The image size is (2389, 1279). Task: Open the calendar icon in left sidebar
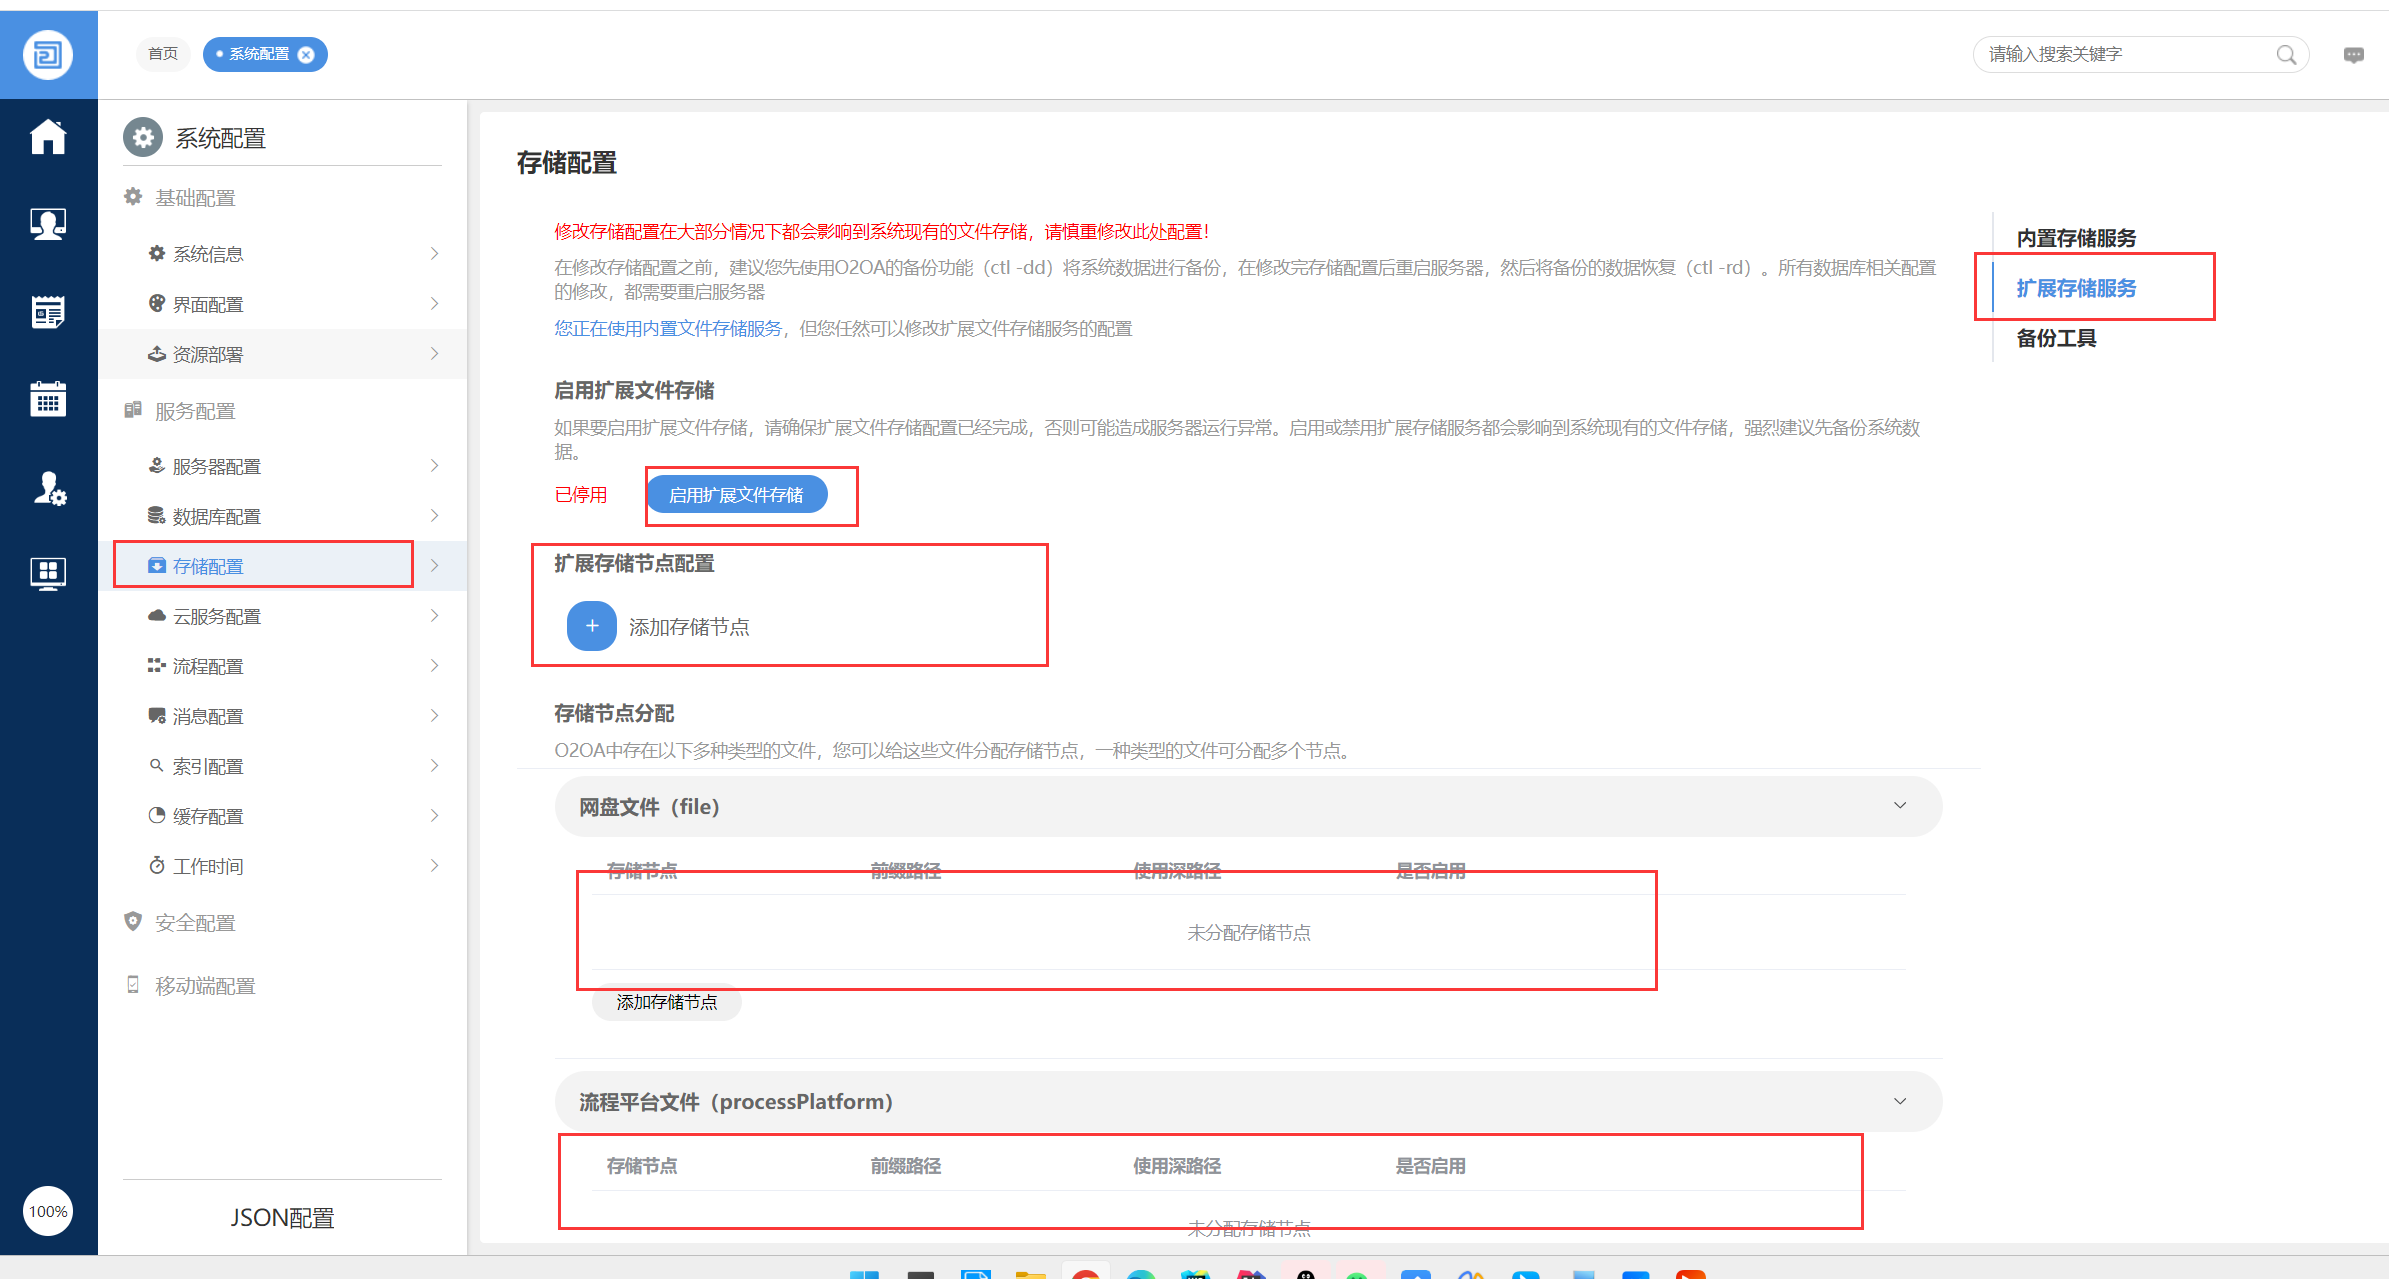tap(48, 399)
